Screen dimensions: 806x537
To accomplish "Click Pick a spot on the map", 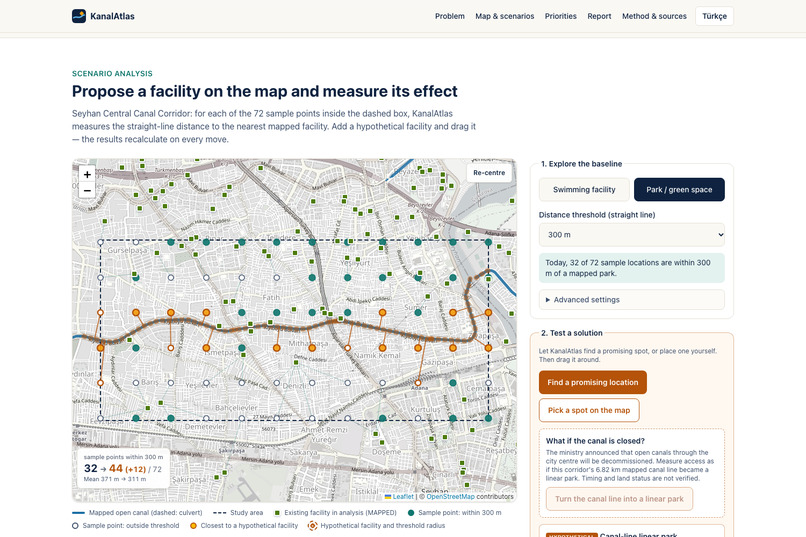I will 589,410.
